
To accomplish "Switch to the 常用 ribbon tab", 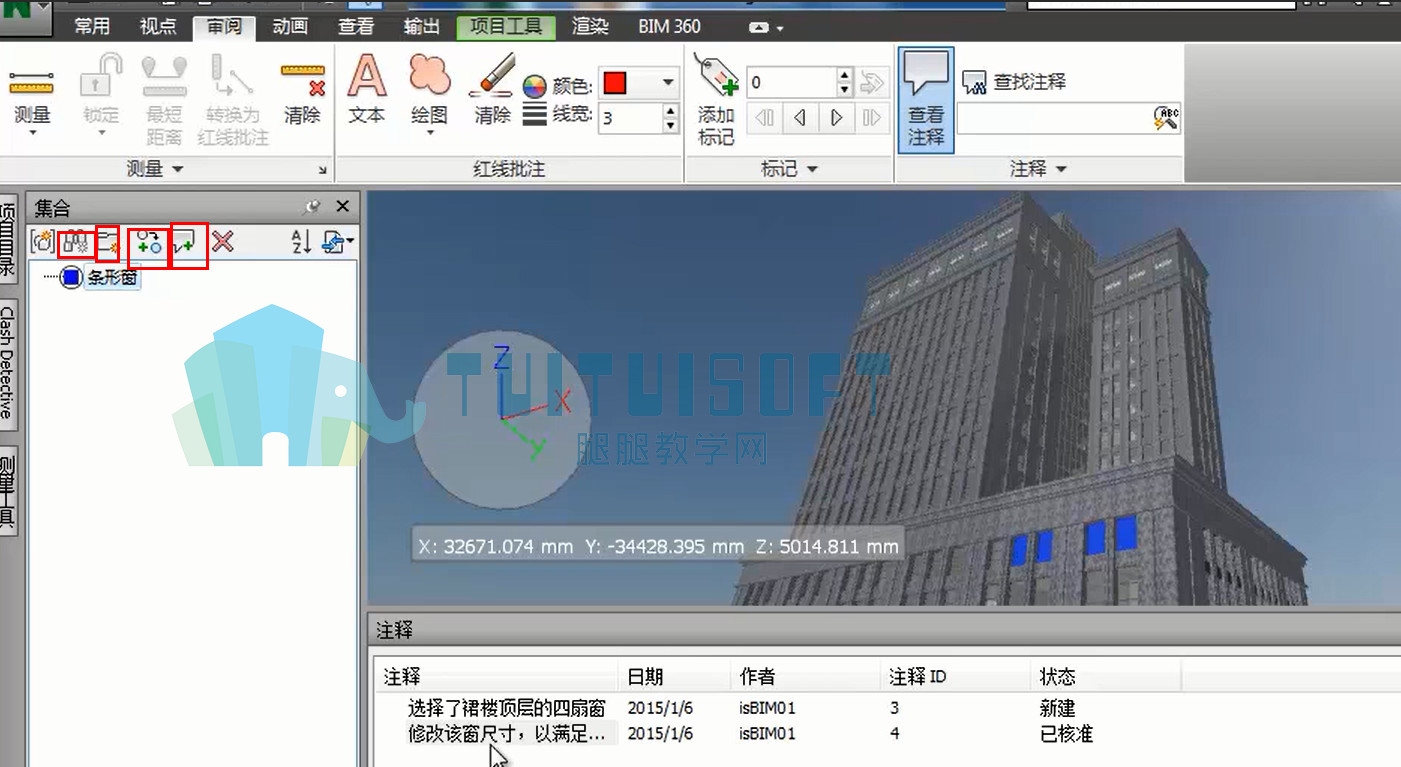I will 92,27.
